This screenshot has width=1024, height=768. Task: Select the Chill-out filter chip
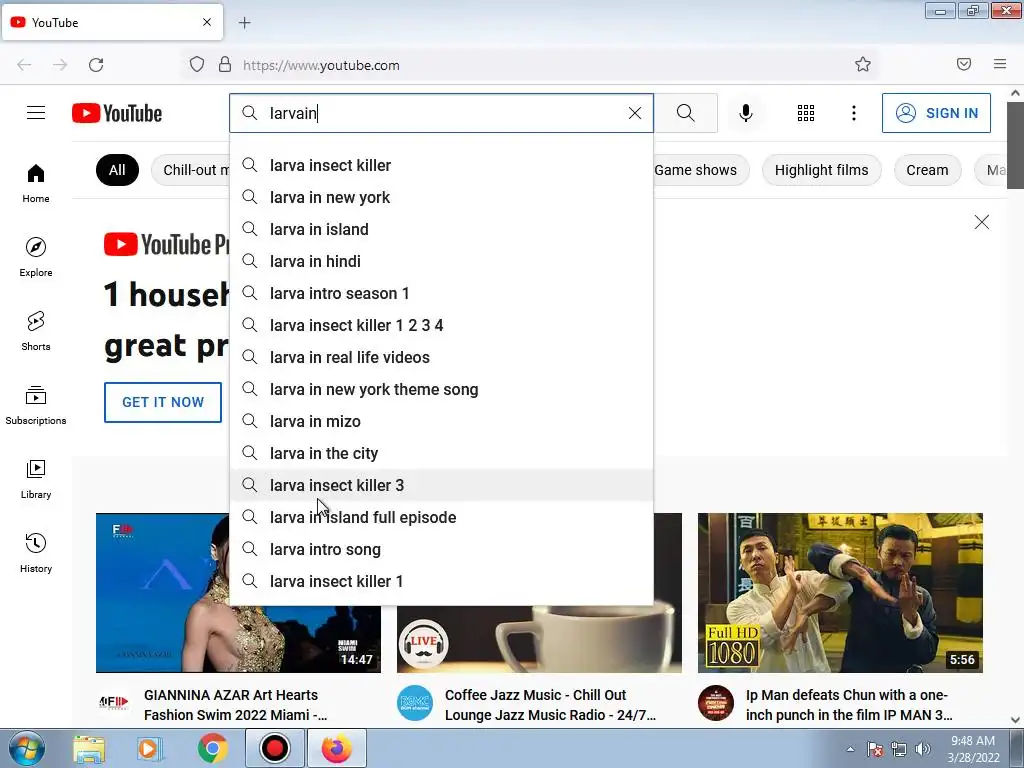[x=191, y=170]
